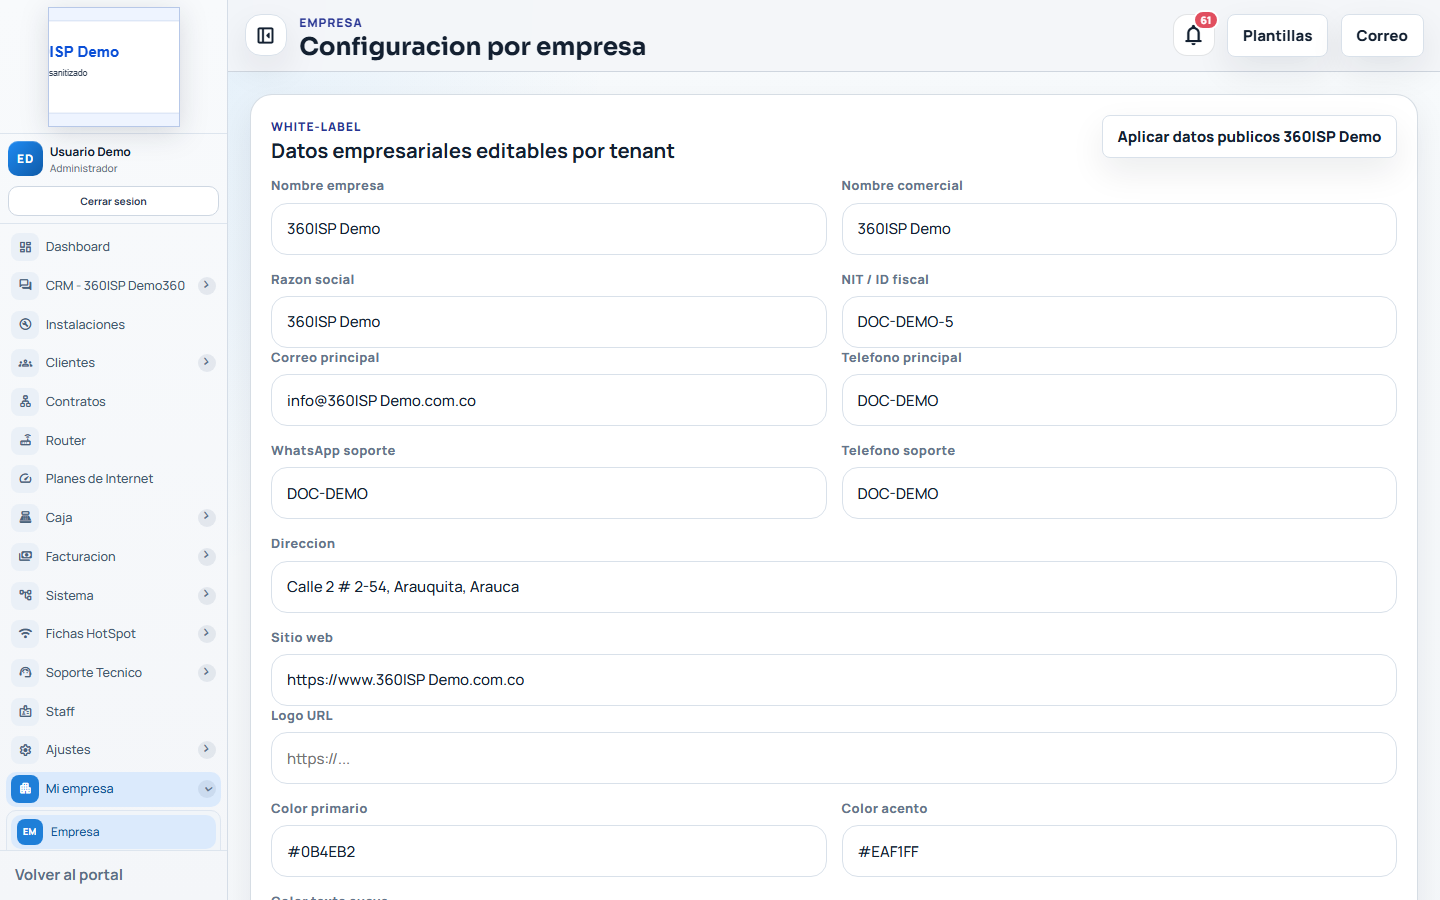The width and height of the screenshot is (1440, 900).
Task: Focus the WhatsApp soporte field
Action: click(549, 494)
